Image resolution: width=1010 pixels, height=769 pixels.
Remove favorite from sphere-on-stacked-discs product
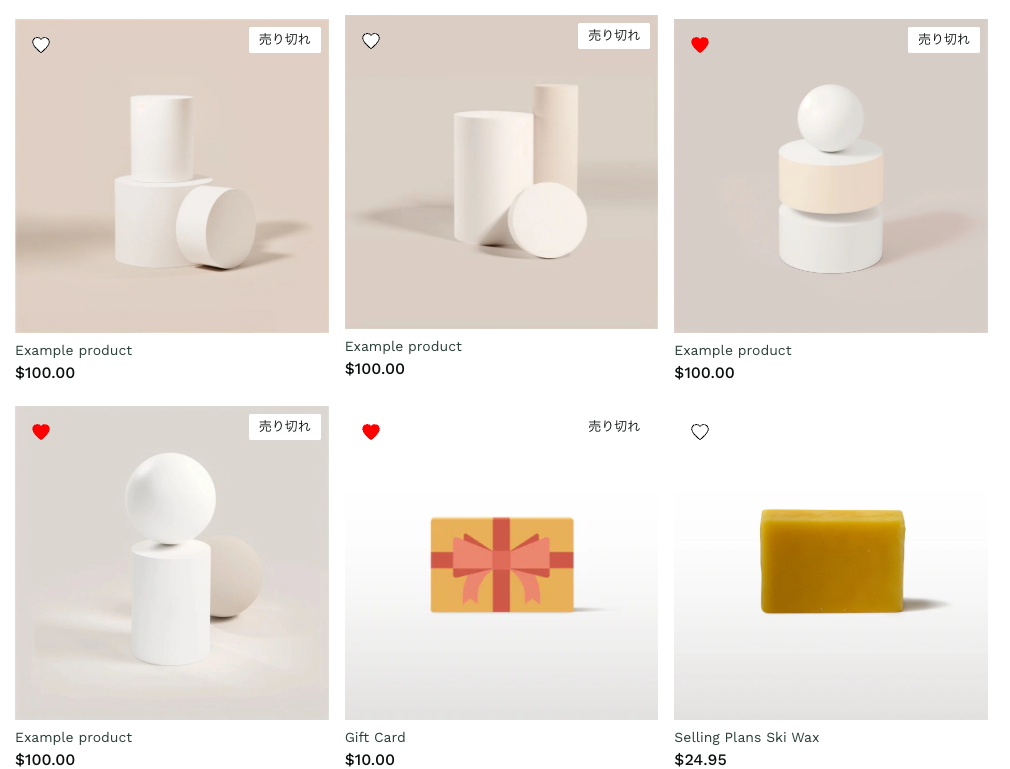click(700, 45)
